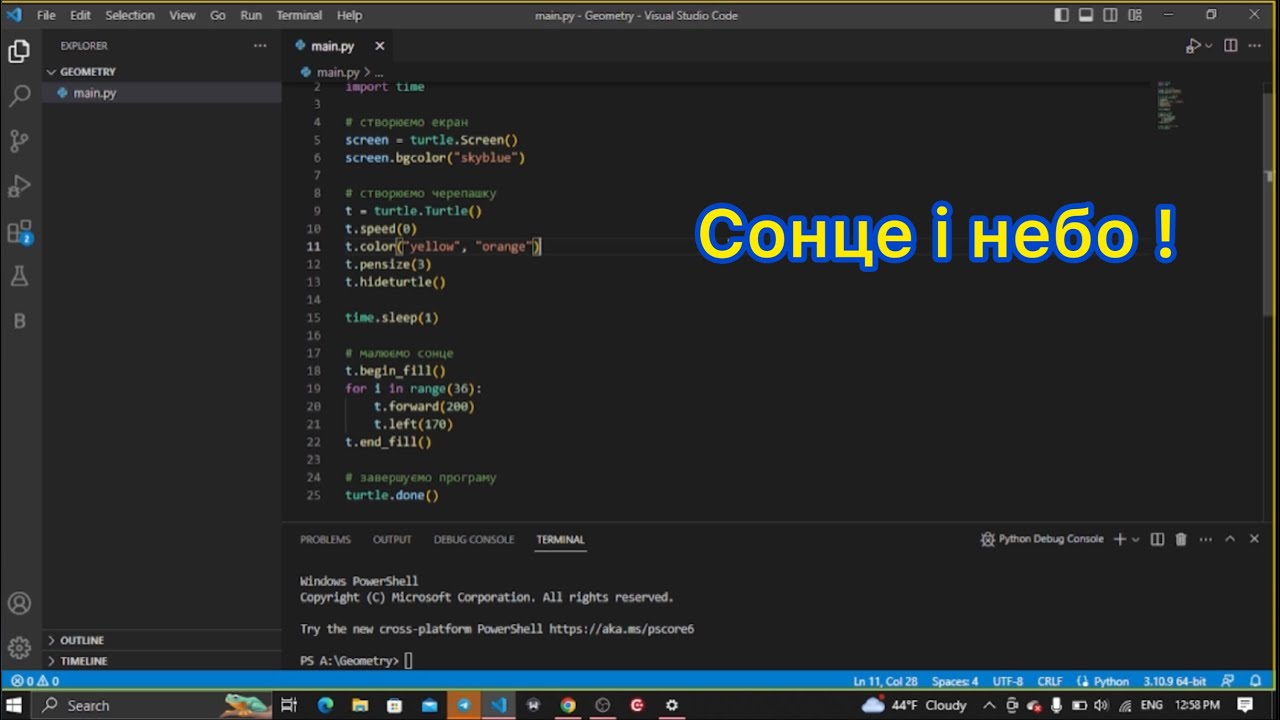Open Explorer Views and More Actions ellipsis
This screenshot has width=1280, height=720.
click(260, 46)
